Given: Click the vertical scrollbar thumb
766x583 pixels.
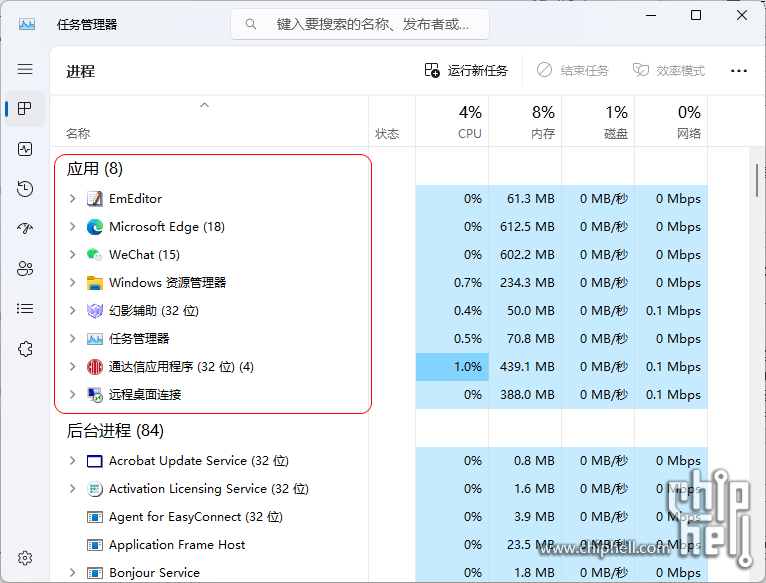Looking at the screenshot, I should point(757,180).
